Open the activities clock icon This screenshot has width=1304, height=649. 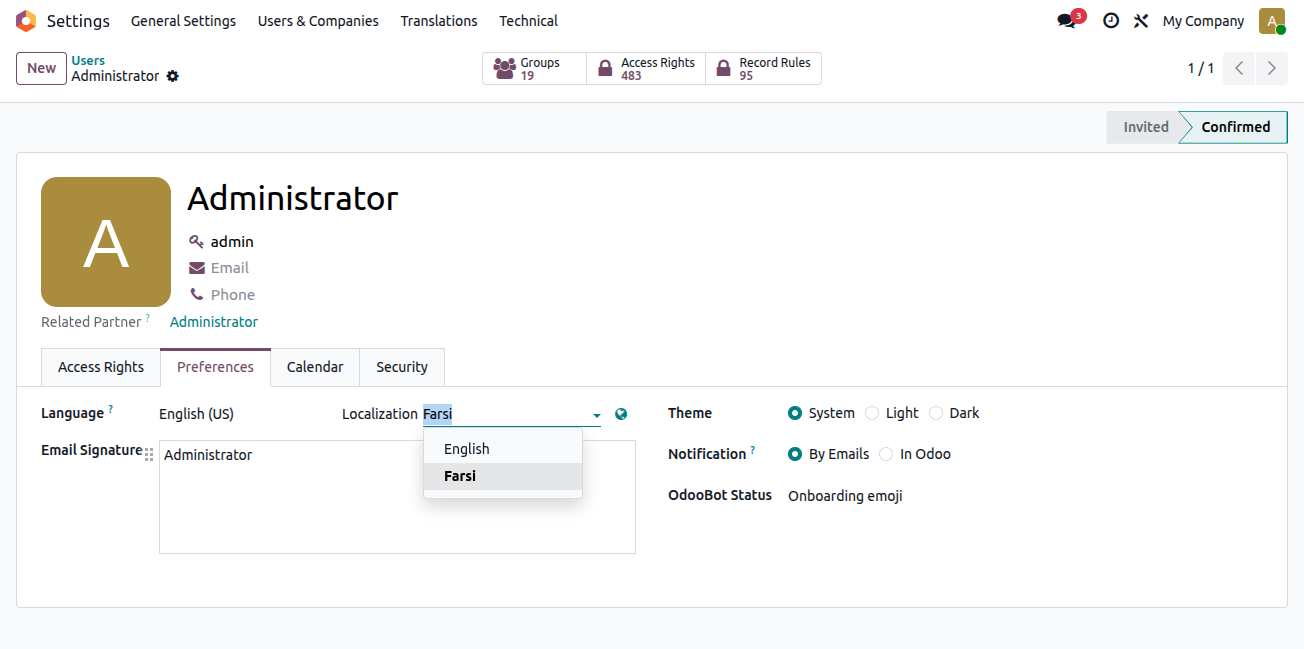pos(1111,21)
